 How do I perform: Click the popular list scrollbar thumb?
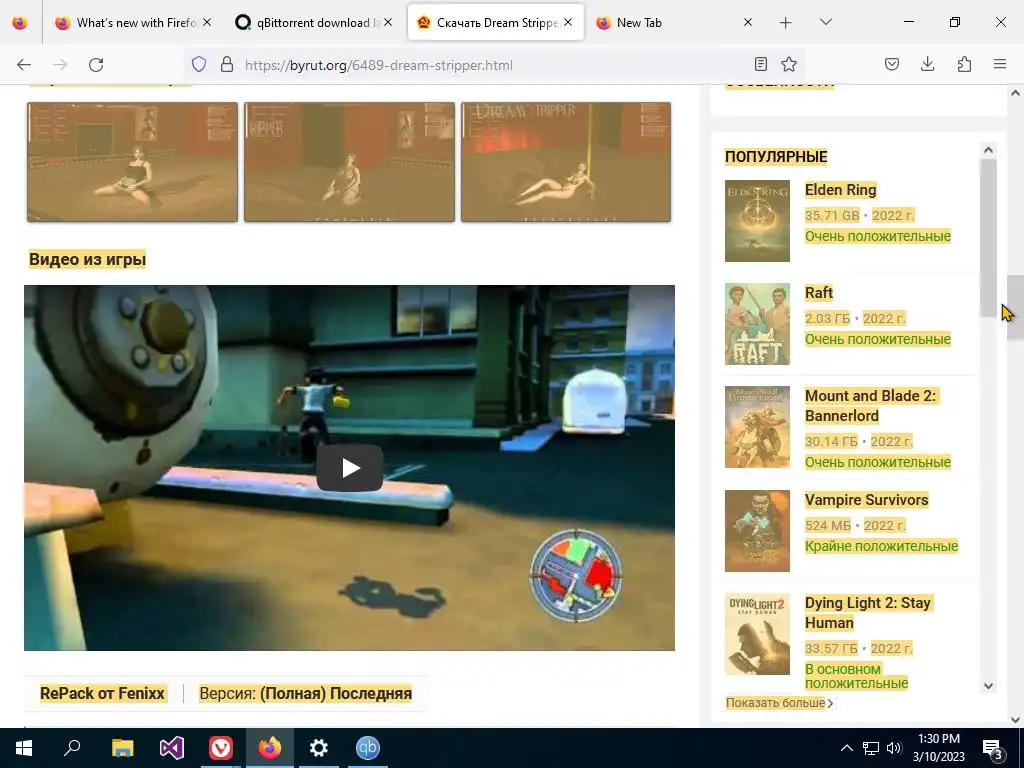point(988,238)
